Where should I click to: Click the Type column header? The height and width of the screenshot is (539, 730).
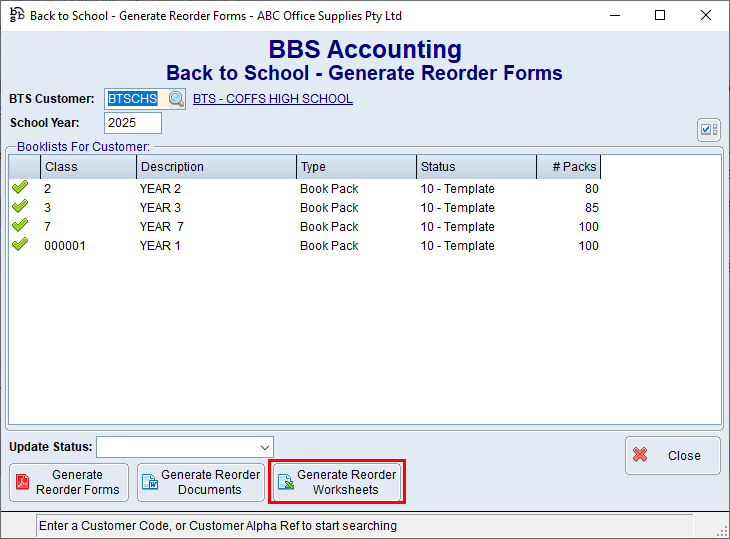click(356, 167)
